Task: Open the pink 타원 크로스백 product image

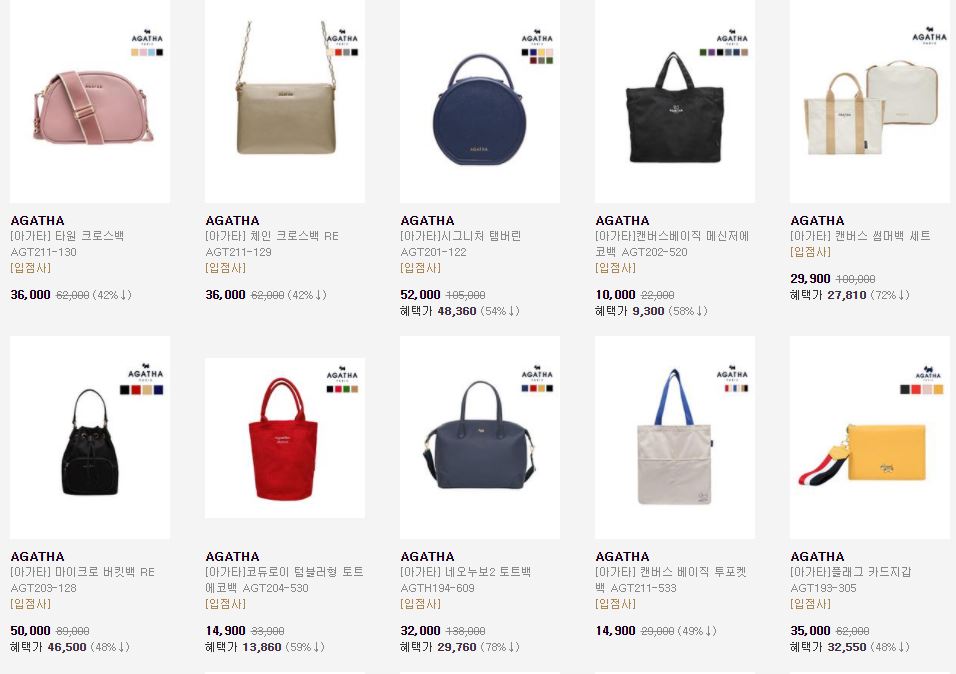Action: click(x=90, y=101)
